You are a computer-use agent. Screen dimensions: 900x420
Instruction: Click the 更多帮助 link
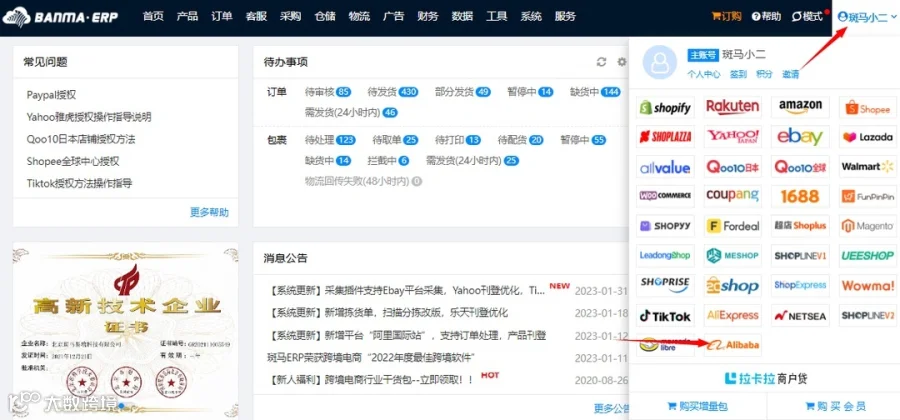[210, 212]
